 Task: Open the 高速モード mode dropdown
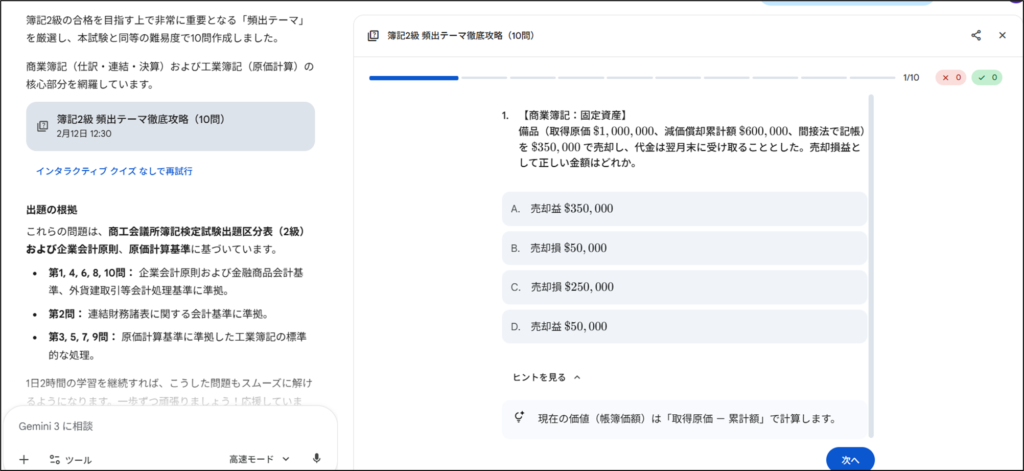pyautogui.click(x=259, y=459)
